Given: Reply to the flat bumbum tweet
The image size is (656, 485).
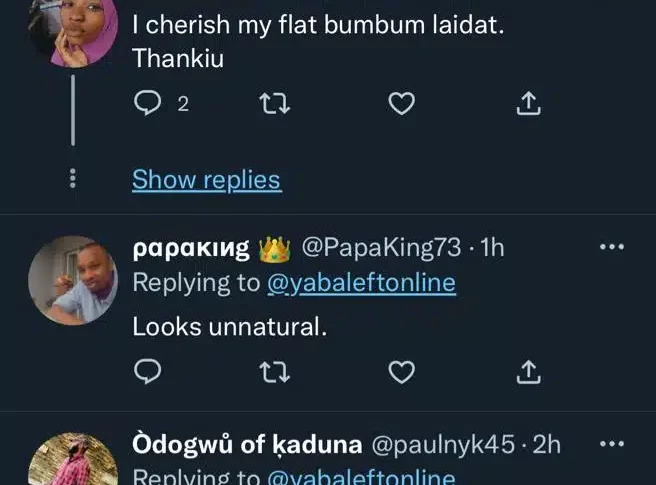Looking at the screenshot, I should tap(146, 103).
